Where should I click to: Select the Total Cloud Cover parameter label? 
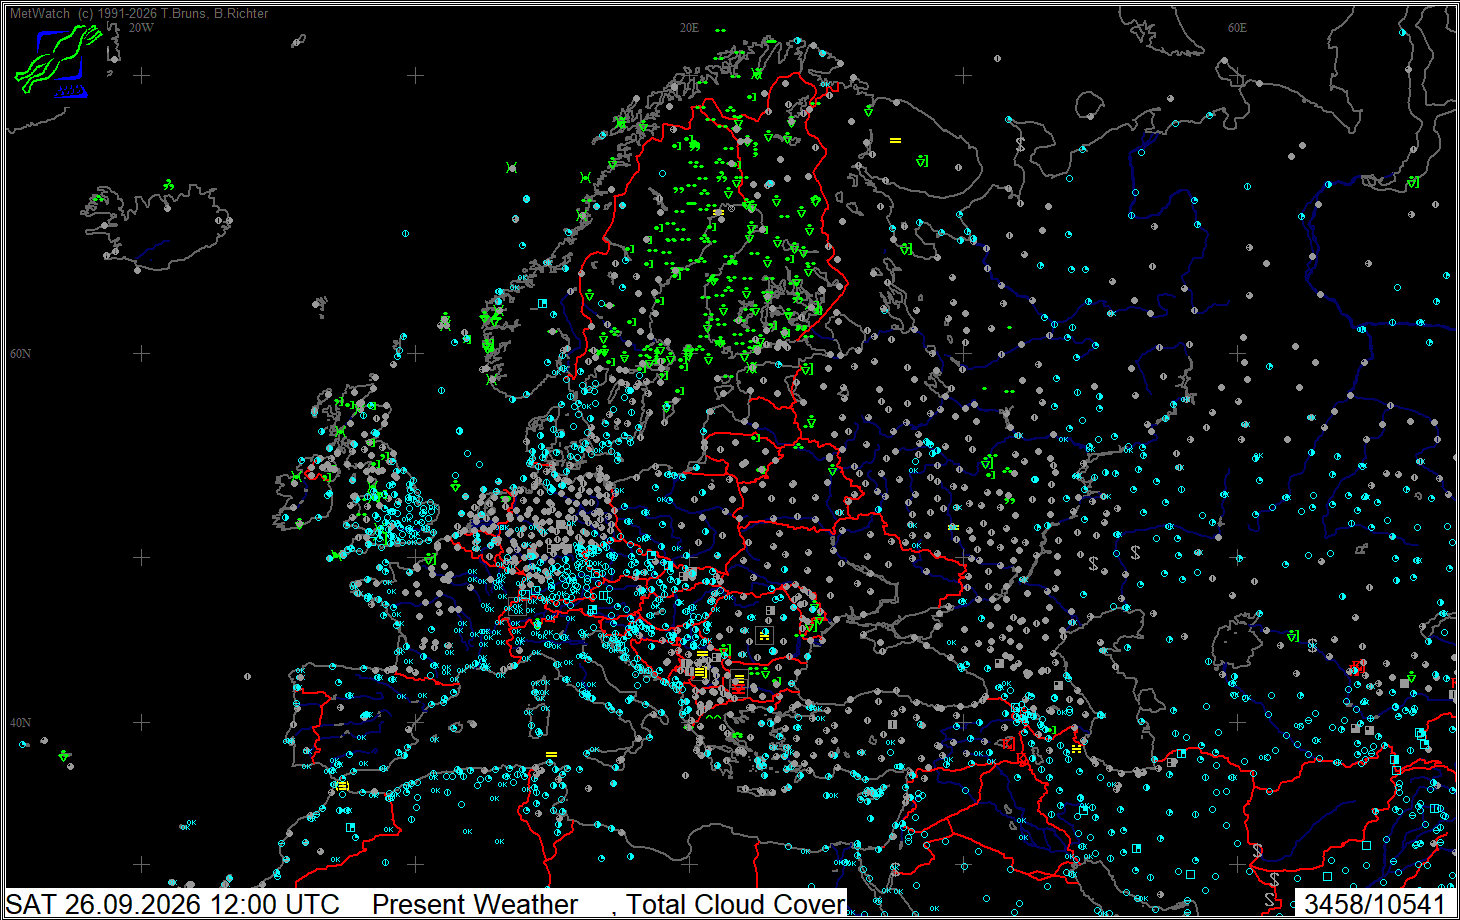coord(736,904)
